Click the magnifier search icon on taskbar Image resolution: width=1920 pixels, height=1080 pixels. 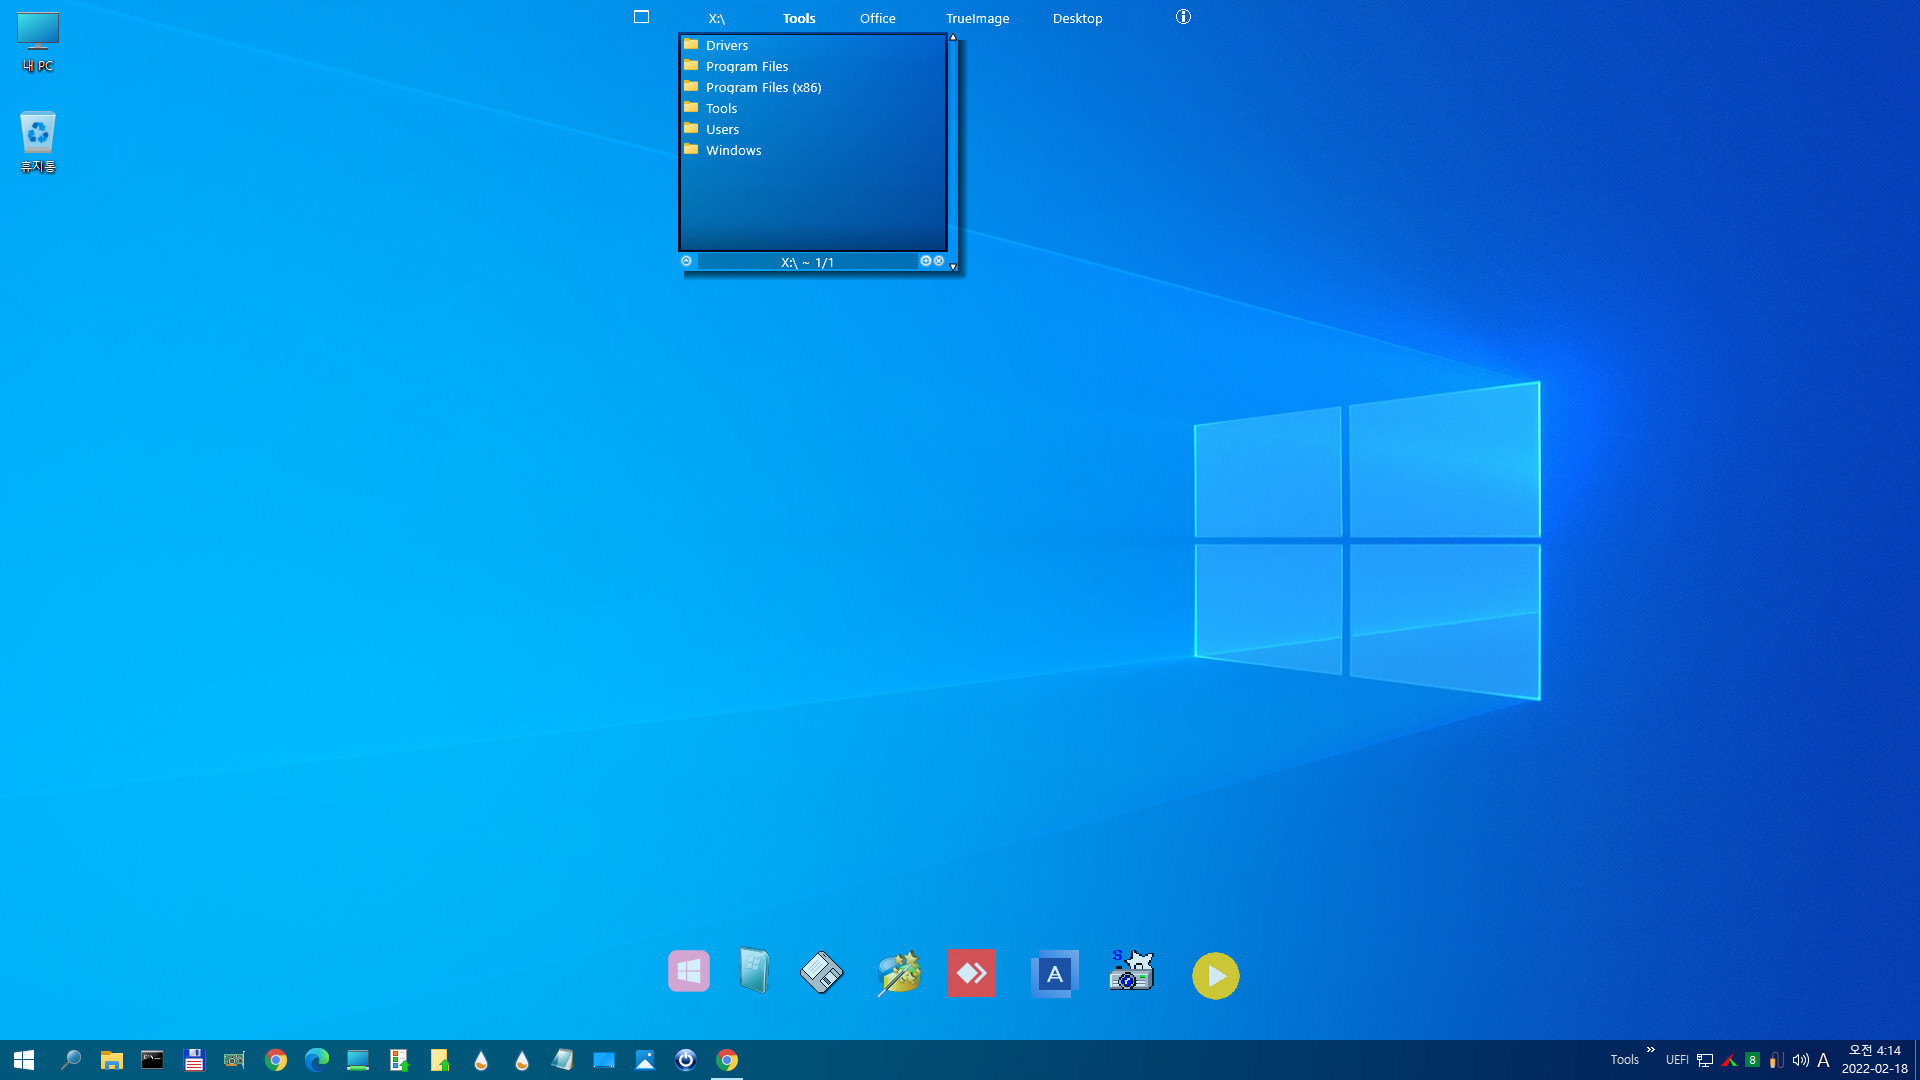click(x=70, y=1060)
